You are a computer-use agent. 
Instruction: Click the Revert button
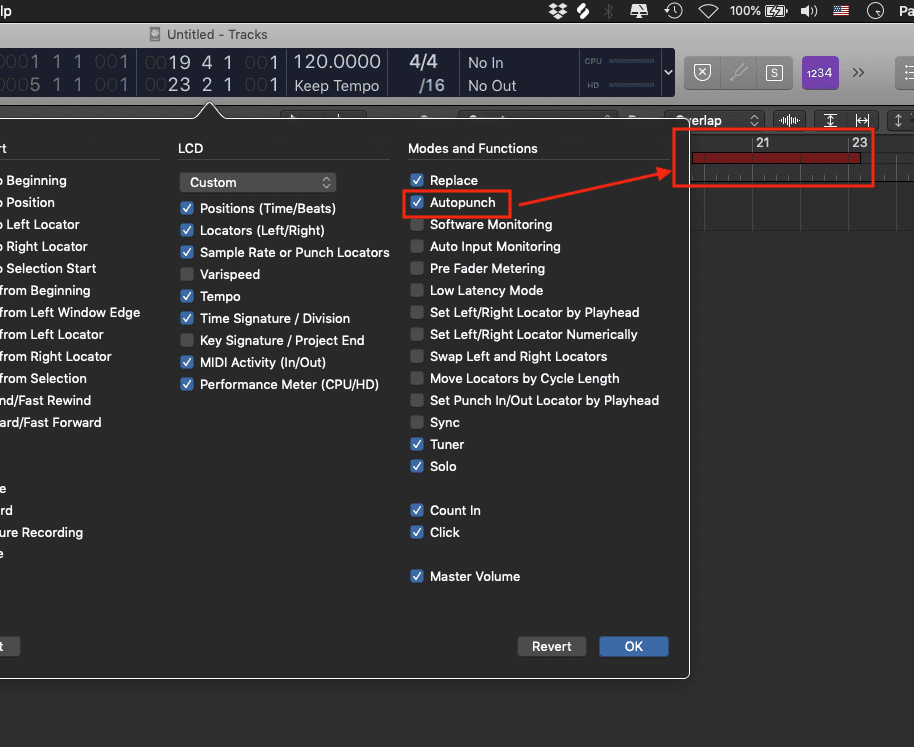[x=551, y=646]
